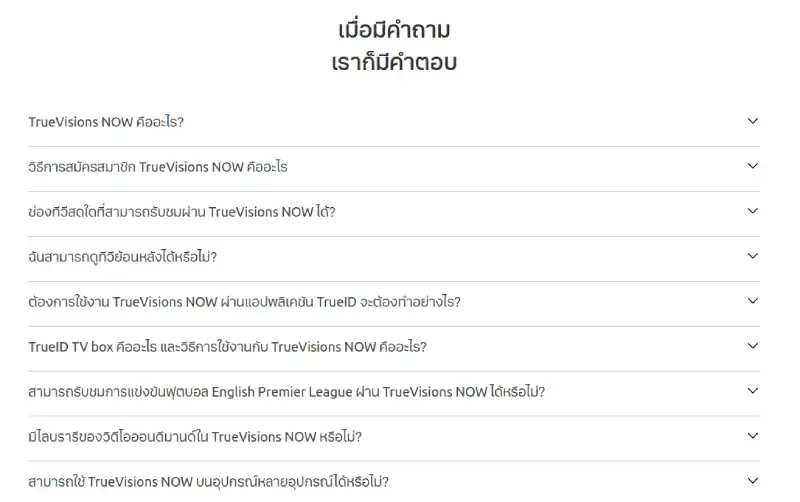Click the question text about using หลายอุปกรณ์
The height and width of the screenshot is (502, 800).
(208, 482)
